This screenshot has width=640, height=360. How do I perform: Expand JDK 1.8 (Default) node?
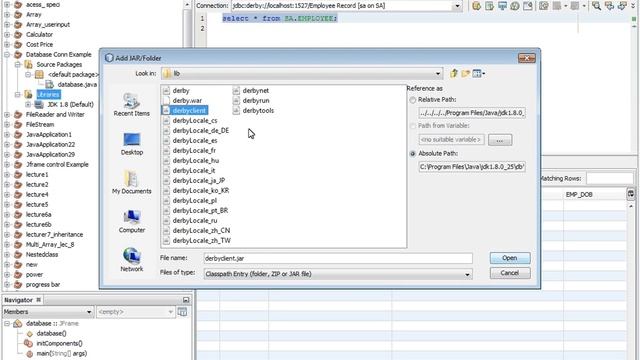[x=28, y=104]
